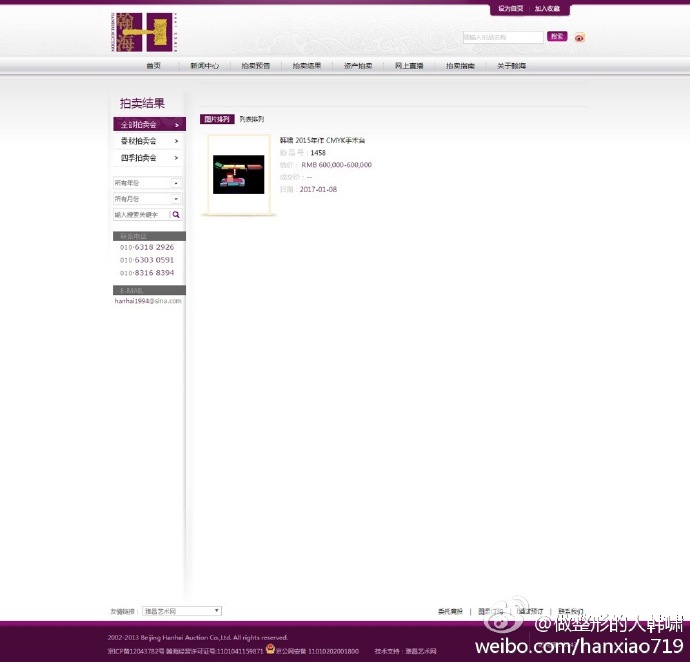The height and width of the screenshot is (662, 690).
Task: Click the magnifier icon in sidebar search
Action: click(176, 214)
